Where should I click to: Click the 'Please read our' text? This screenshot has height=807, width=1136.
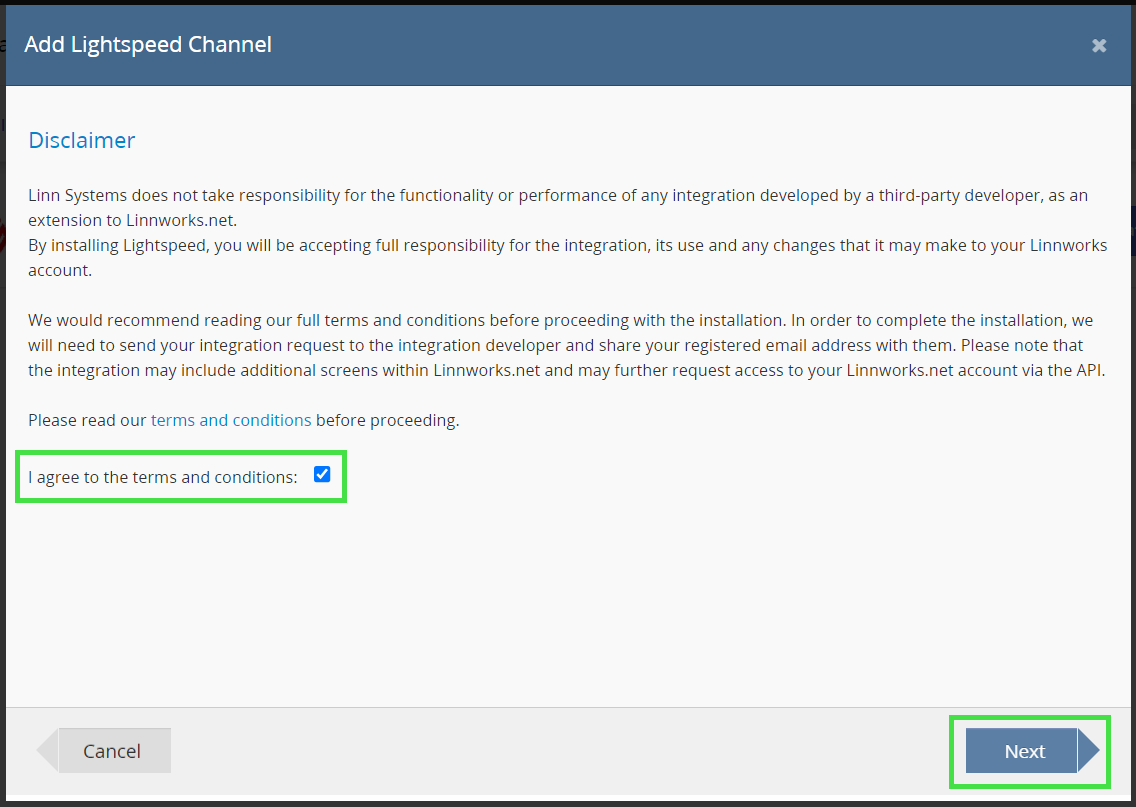87,420
